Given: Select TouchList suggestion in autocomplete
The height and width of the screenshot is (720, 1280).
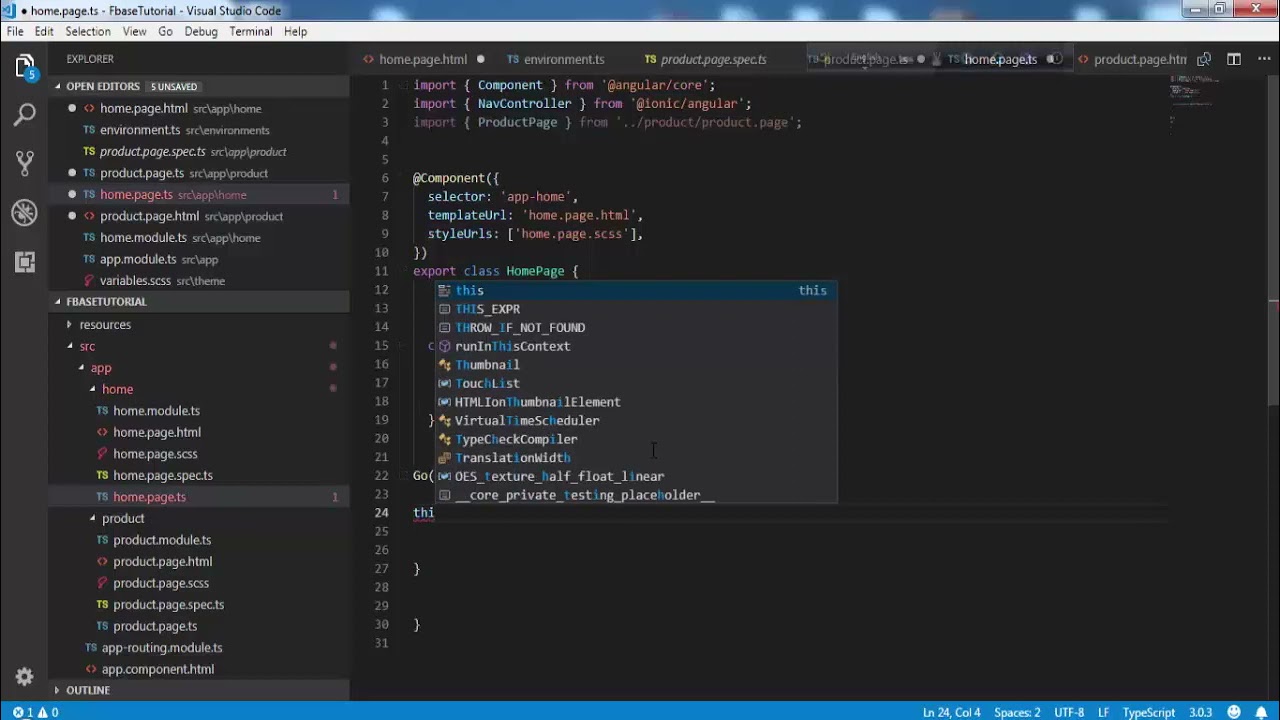Looking at the screenshot, I should coord(635,383).
